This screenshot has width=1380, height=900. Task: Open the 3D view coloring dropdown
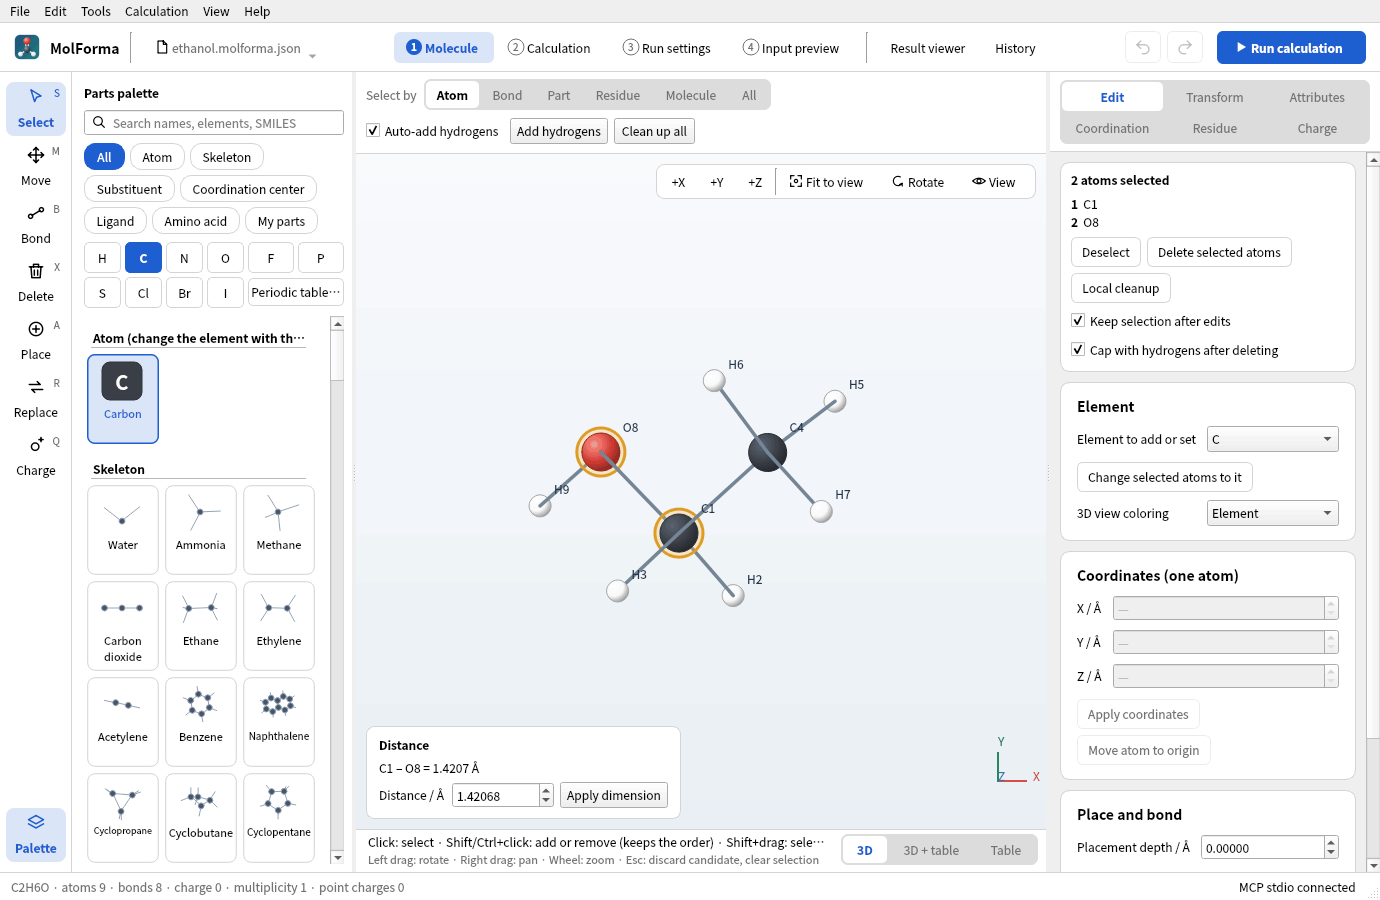(x=1272, y=513)
